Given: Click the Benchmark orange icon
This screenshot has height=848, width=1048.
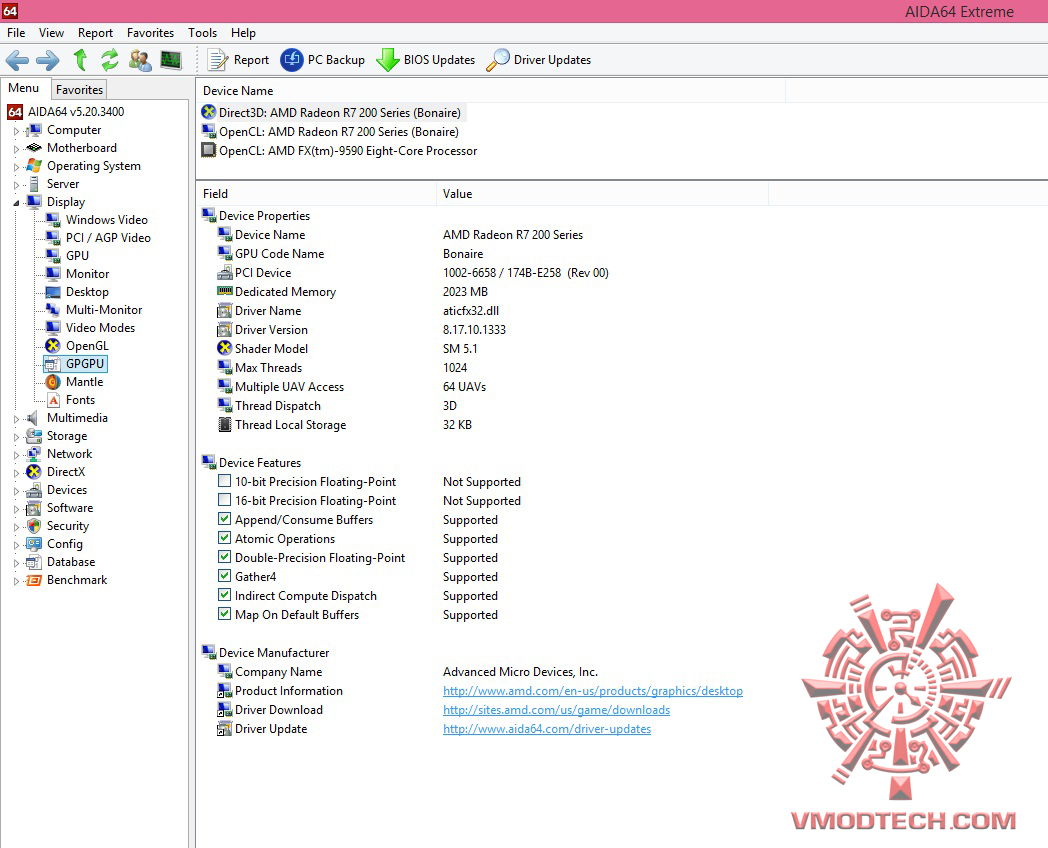Looking at the screenshot, I should (33, 580).
